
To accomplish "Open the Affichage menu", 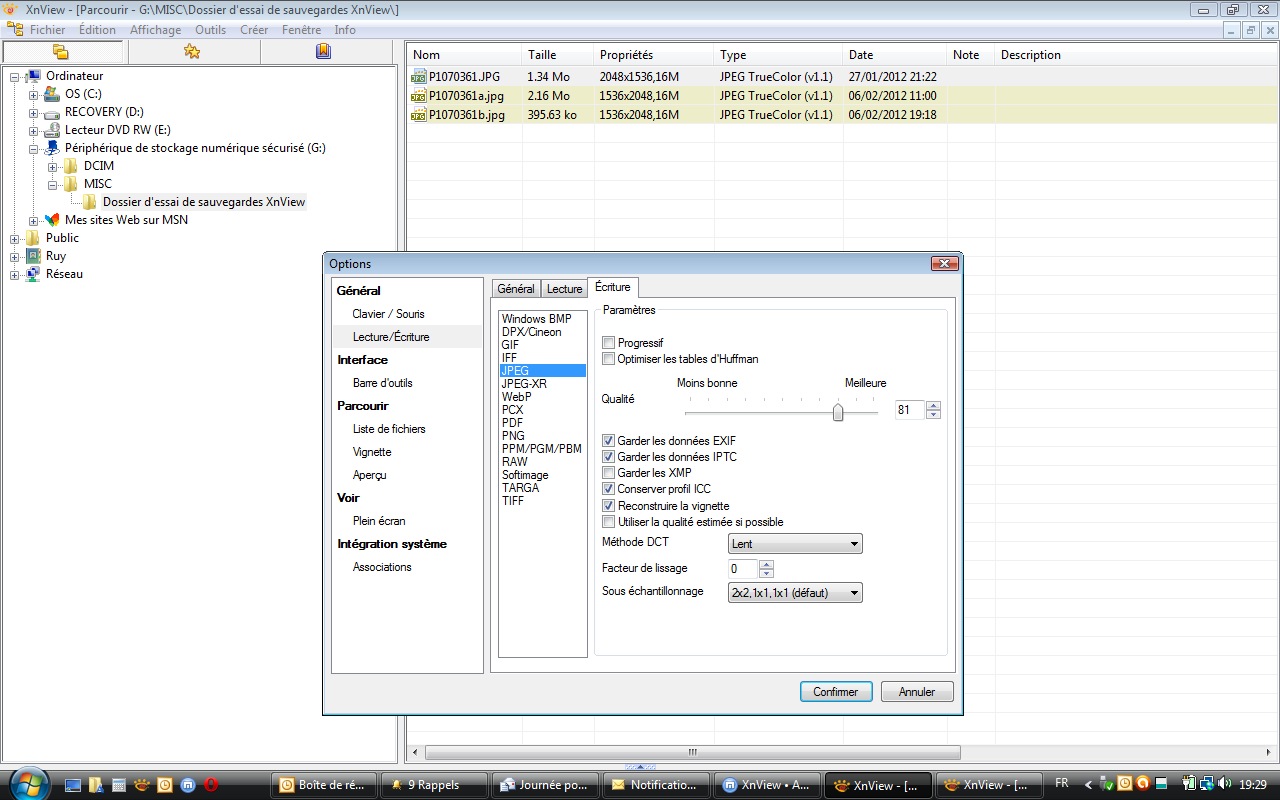I will pos(155,30).
